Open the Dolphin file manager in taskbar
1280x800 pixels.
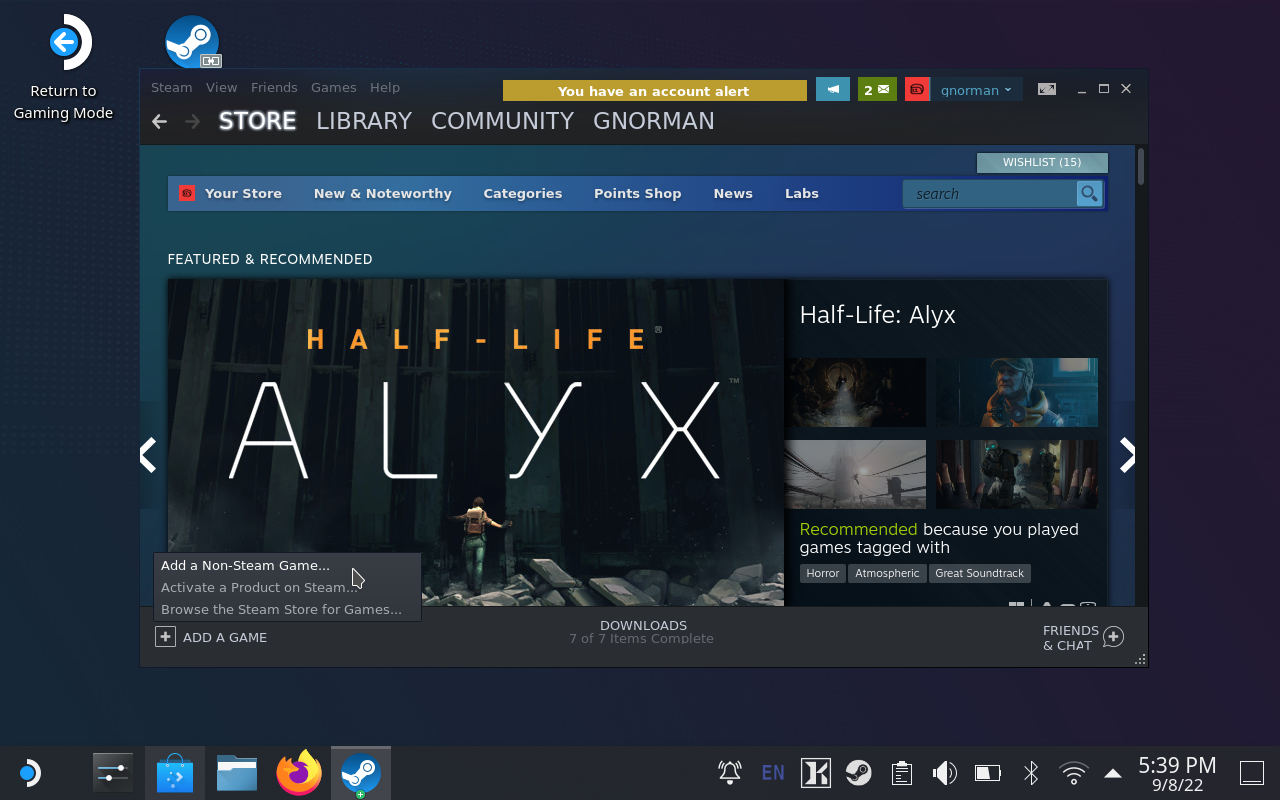point(237,773)
